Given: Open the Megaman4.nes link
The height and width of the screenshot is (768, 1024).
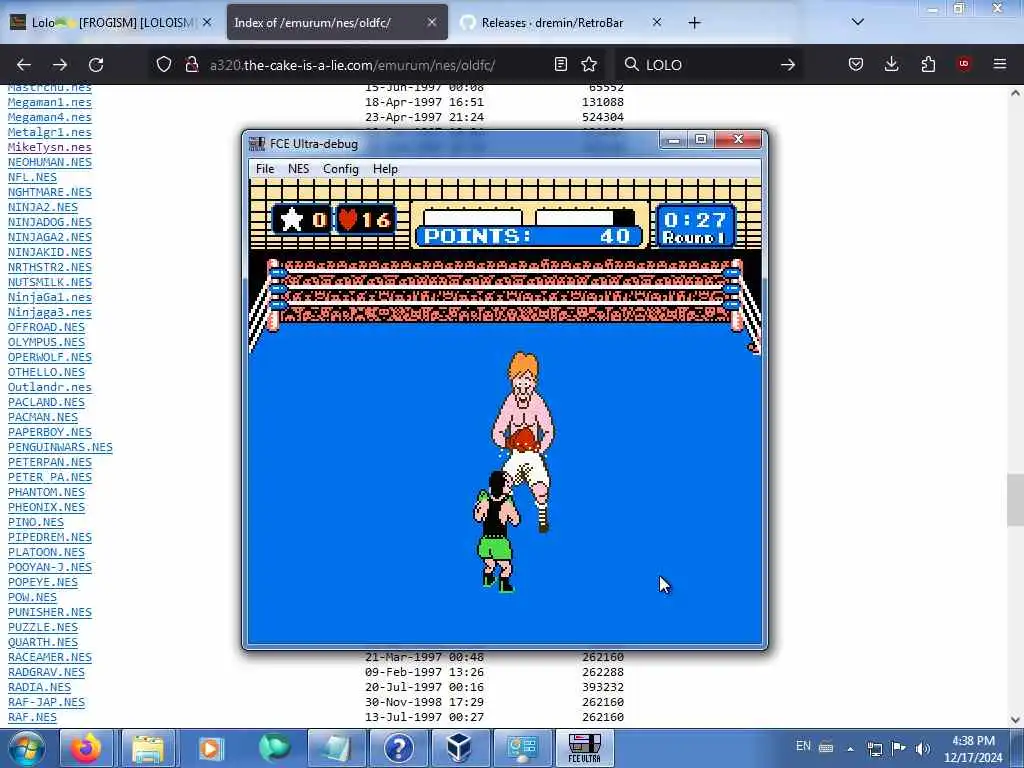Looking at the screenshot, I should 50,118.
